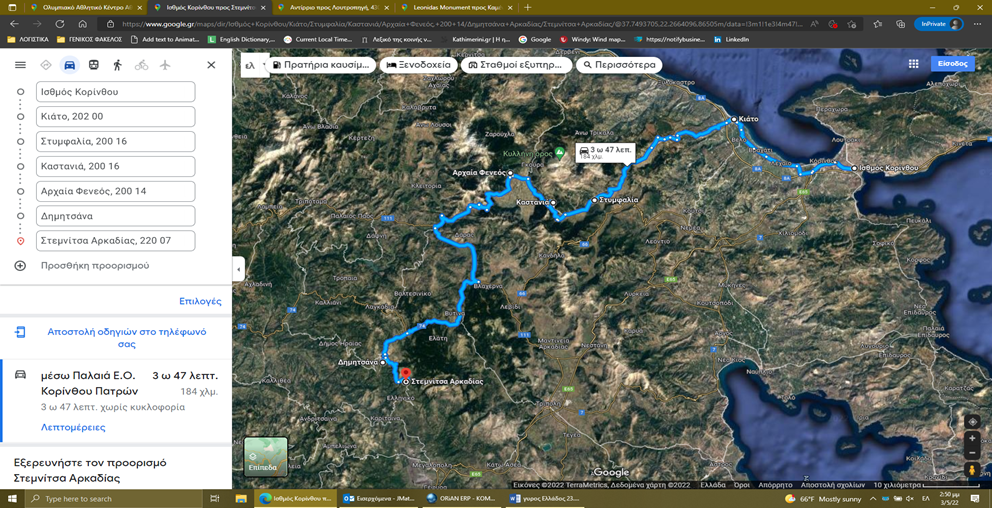Viewport: 992px width, 508px height.
Task: Click the Street View pegman
Action: pyautogui.click(x=972, y=469)
